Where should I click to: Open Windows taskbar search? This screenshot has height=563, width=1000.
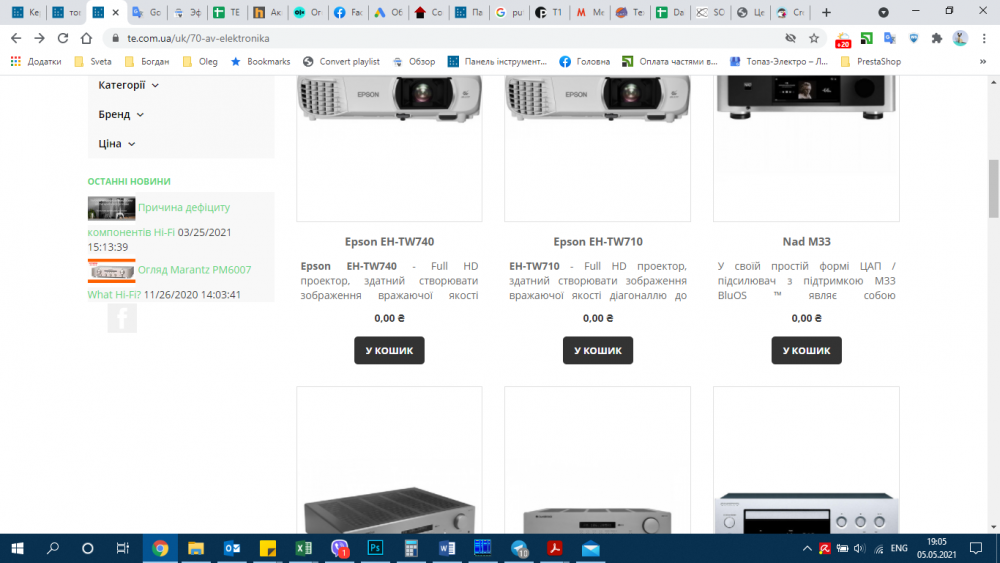point(53,548)
